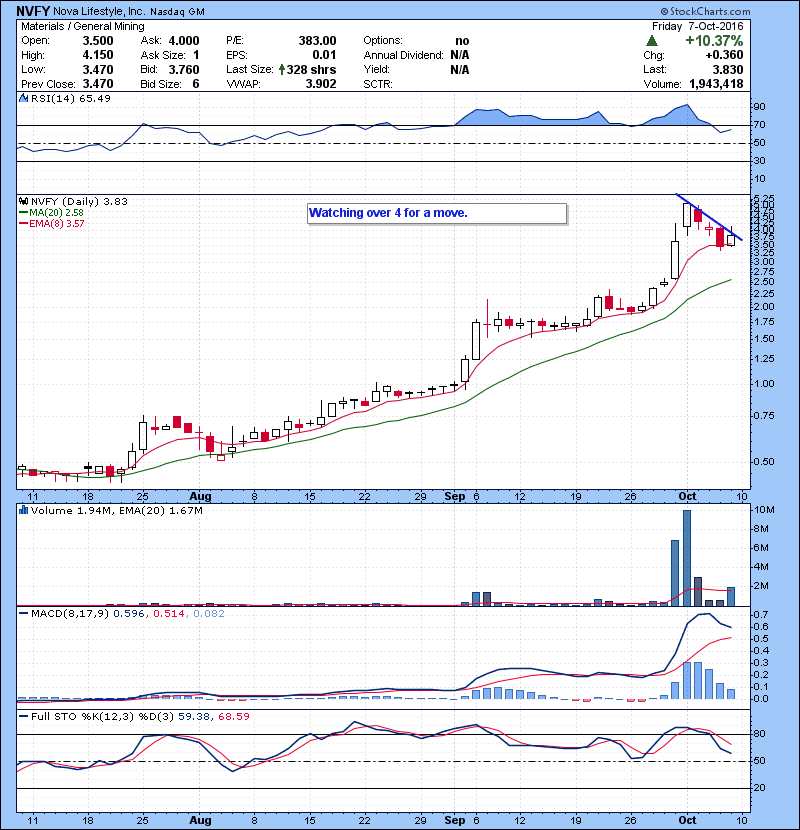Select the MACD histogram value 0.082
The image size is (800, 830).
(209, 614)
